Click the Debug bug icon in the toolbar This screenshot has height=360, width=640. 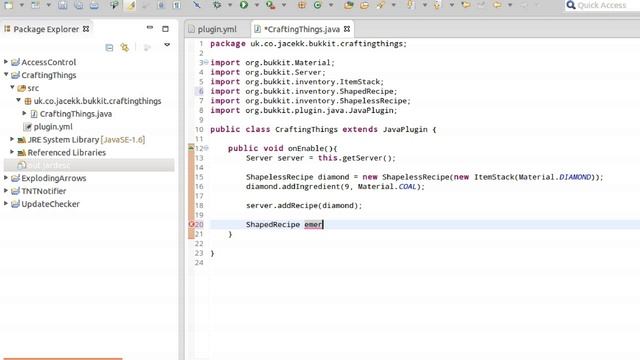217,5
